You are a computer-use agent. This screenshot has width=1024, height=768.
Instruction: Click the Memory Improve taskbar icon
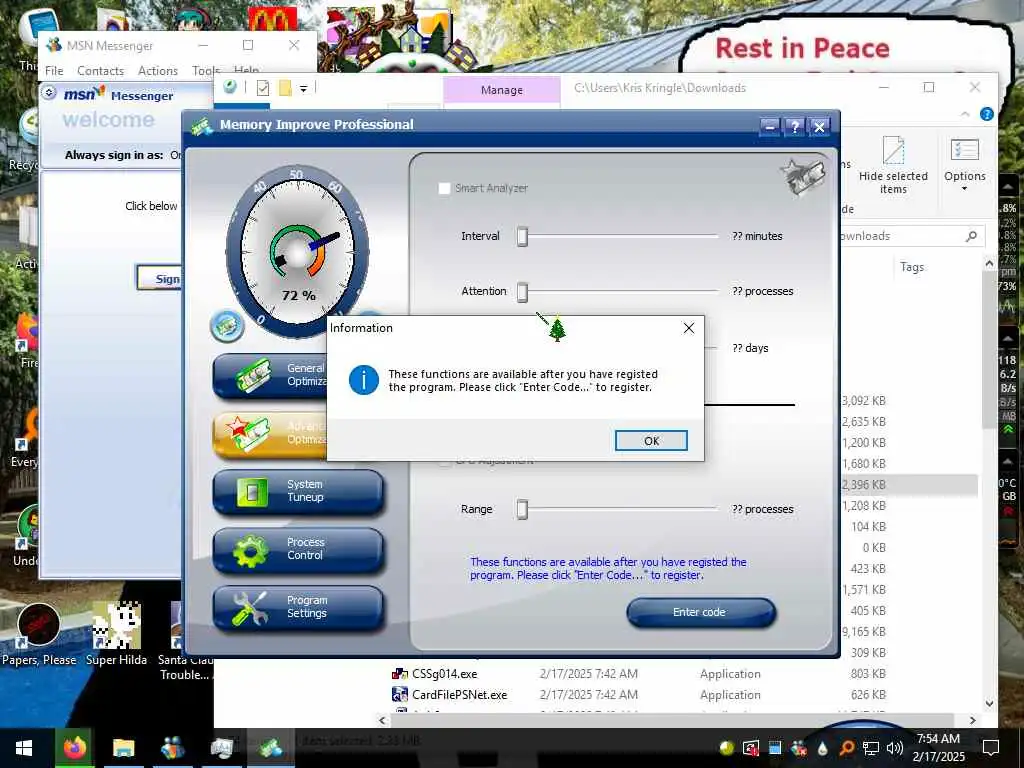pyautogui.click(x=270, y=748)
